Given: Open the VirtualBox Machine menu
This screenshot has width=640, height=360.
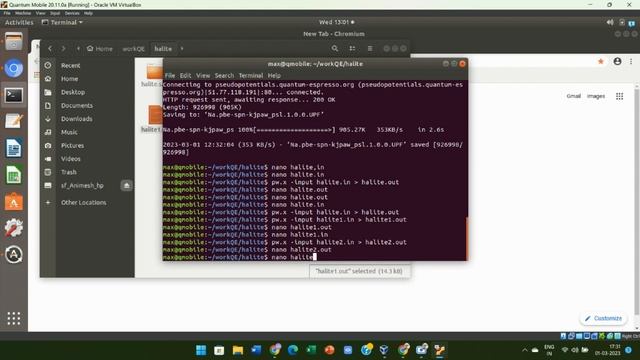Looking at the screenshot, I should pos(22,13).
